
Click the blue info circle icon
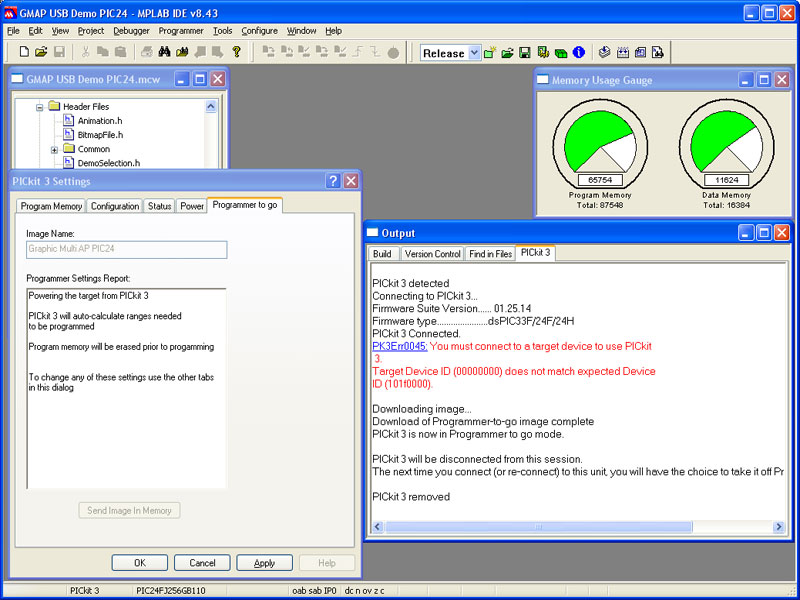pos(579,53)
